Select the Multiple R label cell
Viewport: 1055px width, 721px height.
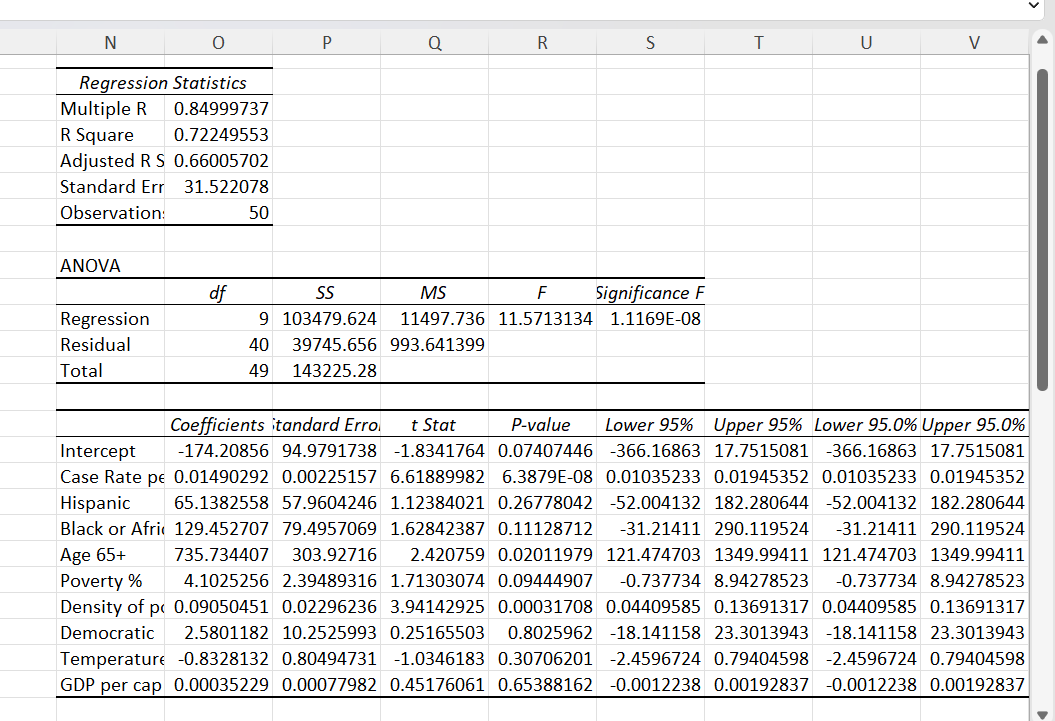[x=110, y=108]
